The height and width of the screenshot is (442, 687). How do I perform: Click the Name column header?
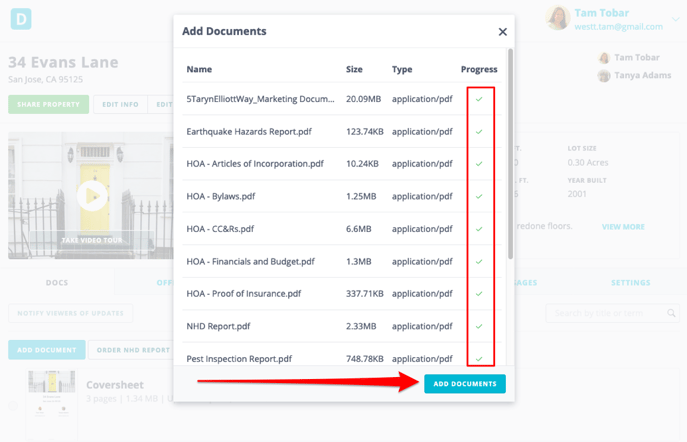tap(199, 69)
